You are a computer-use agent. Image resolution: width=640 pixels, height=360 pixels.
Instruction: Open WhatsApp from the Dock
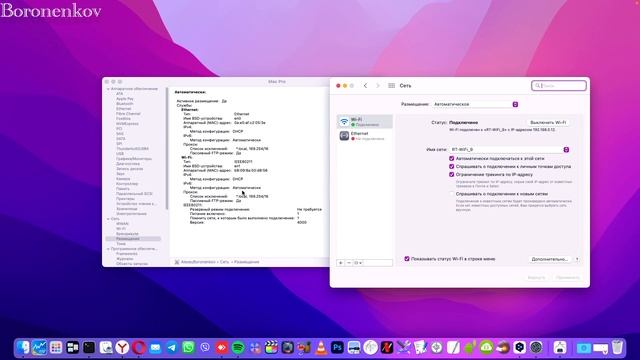pos(188,347)
